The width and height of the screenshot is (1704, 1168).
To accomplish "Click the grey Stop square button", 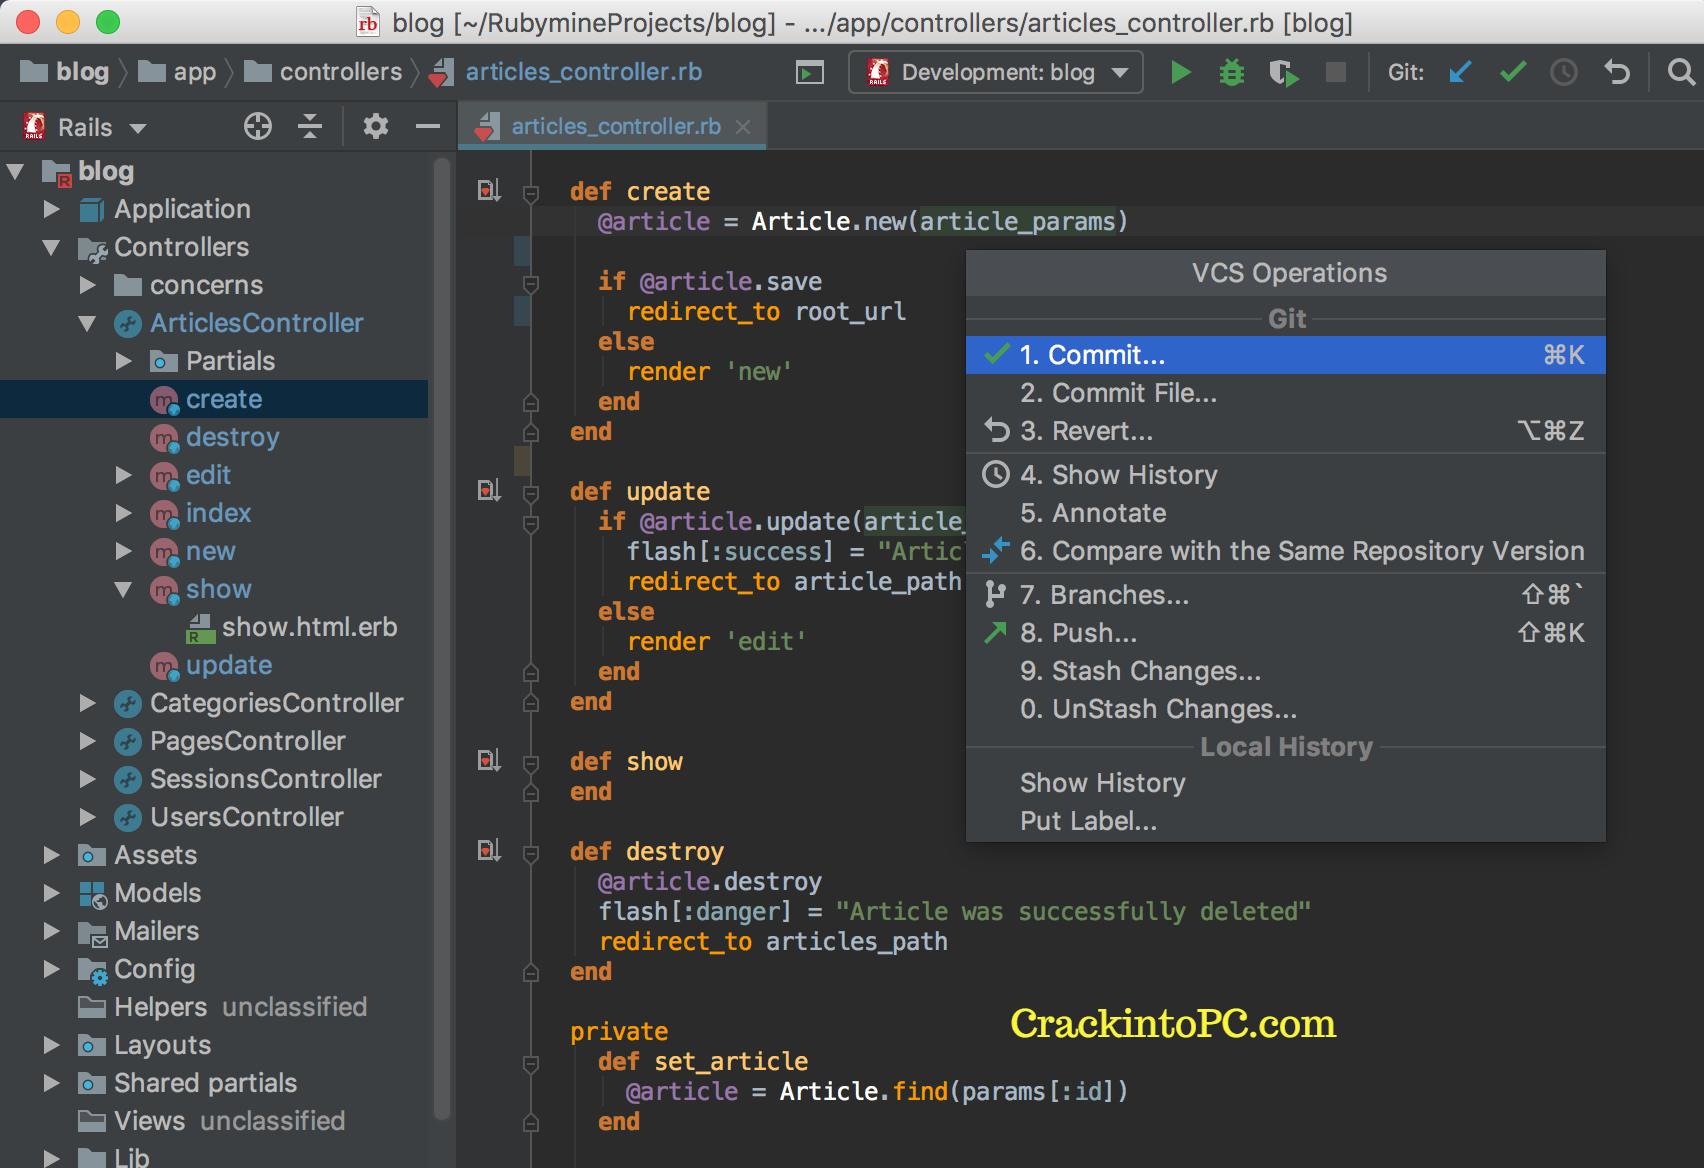I will (1335, 72).
